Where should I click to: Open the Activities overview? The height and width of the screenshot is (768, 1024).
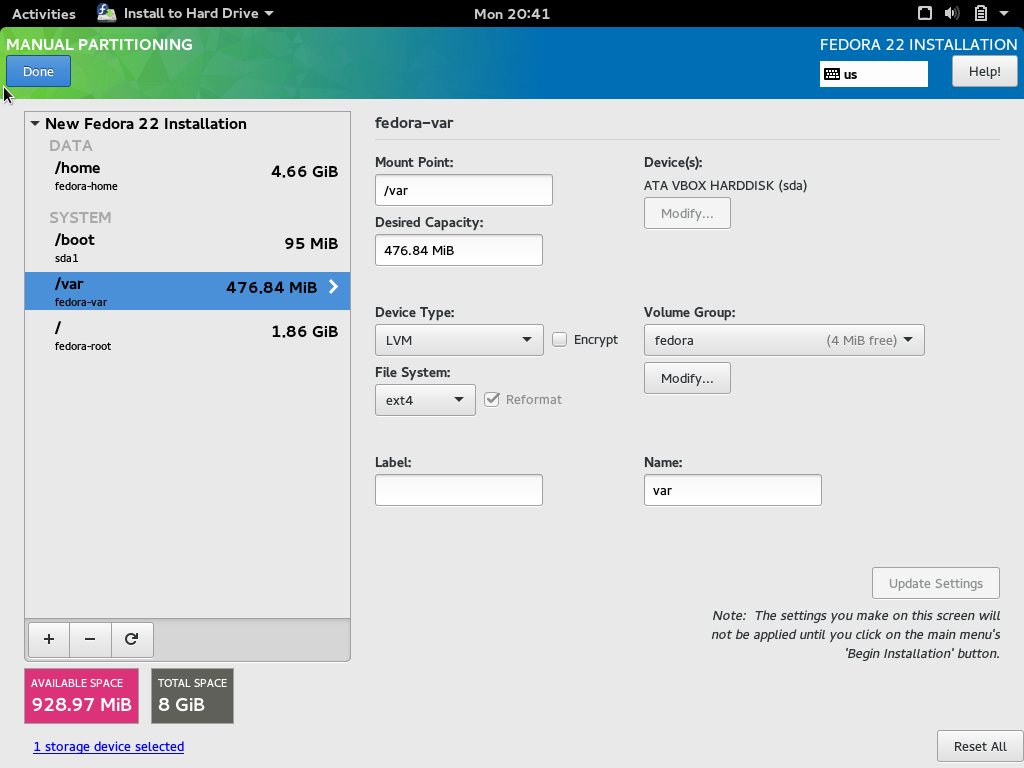[44, 13]
